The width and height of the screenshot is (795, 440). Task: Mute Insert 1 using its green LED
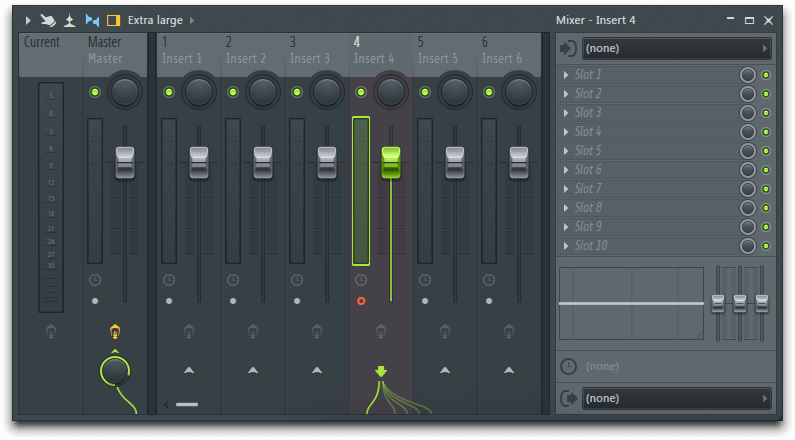point(169,92)
